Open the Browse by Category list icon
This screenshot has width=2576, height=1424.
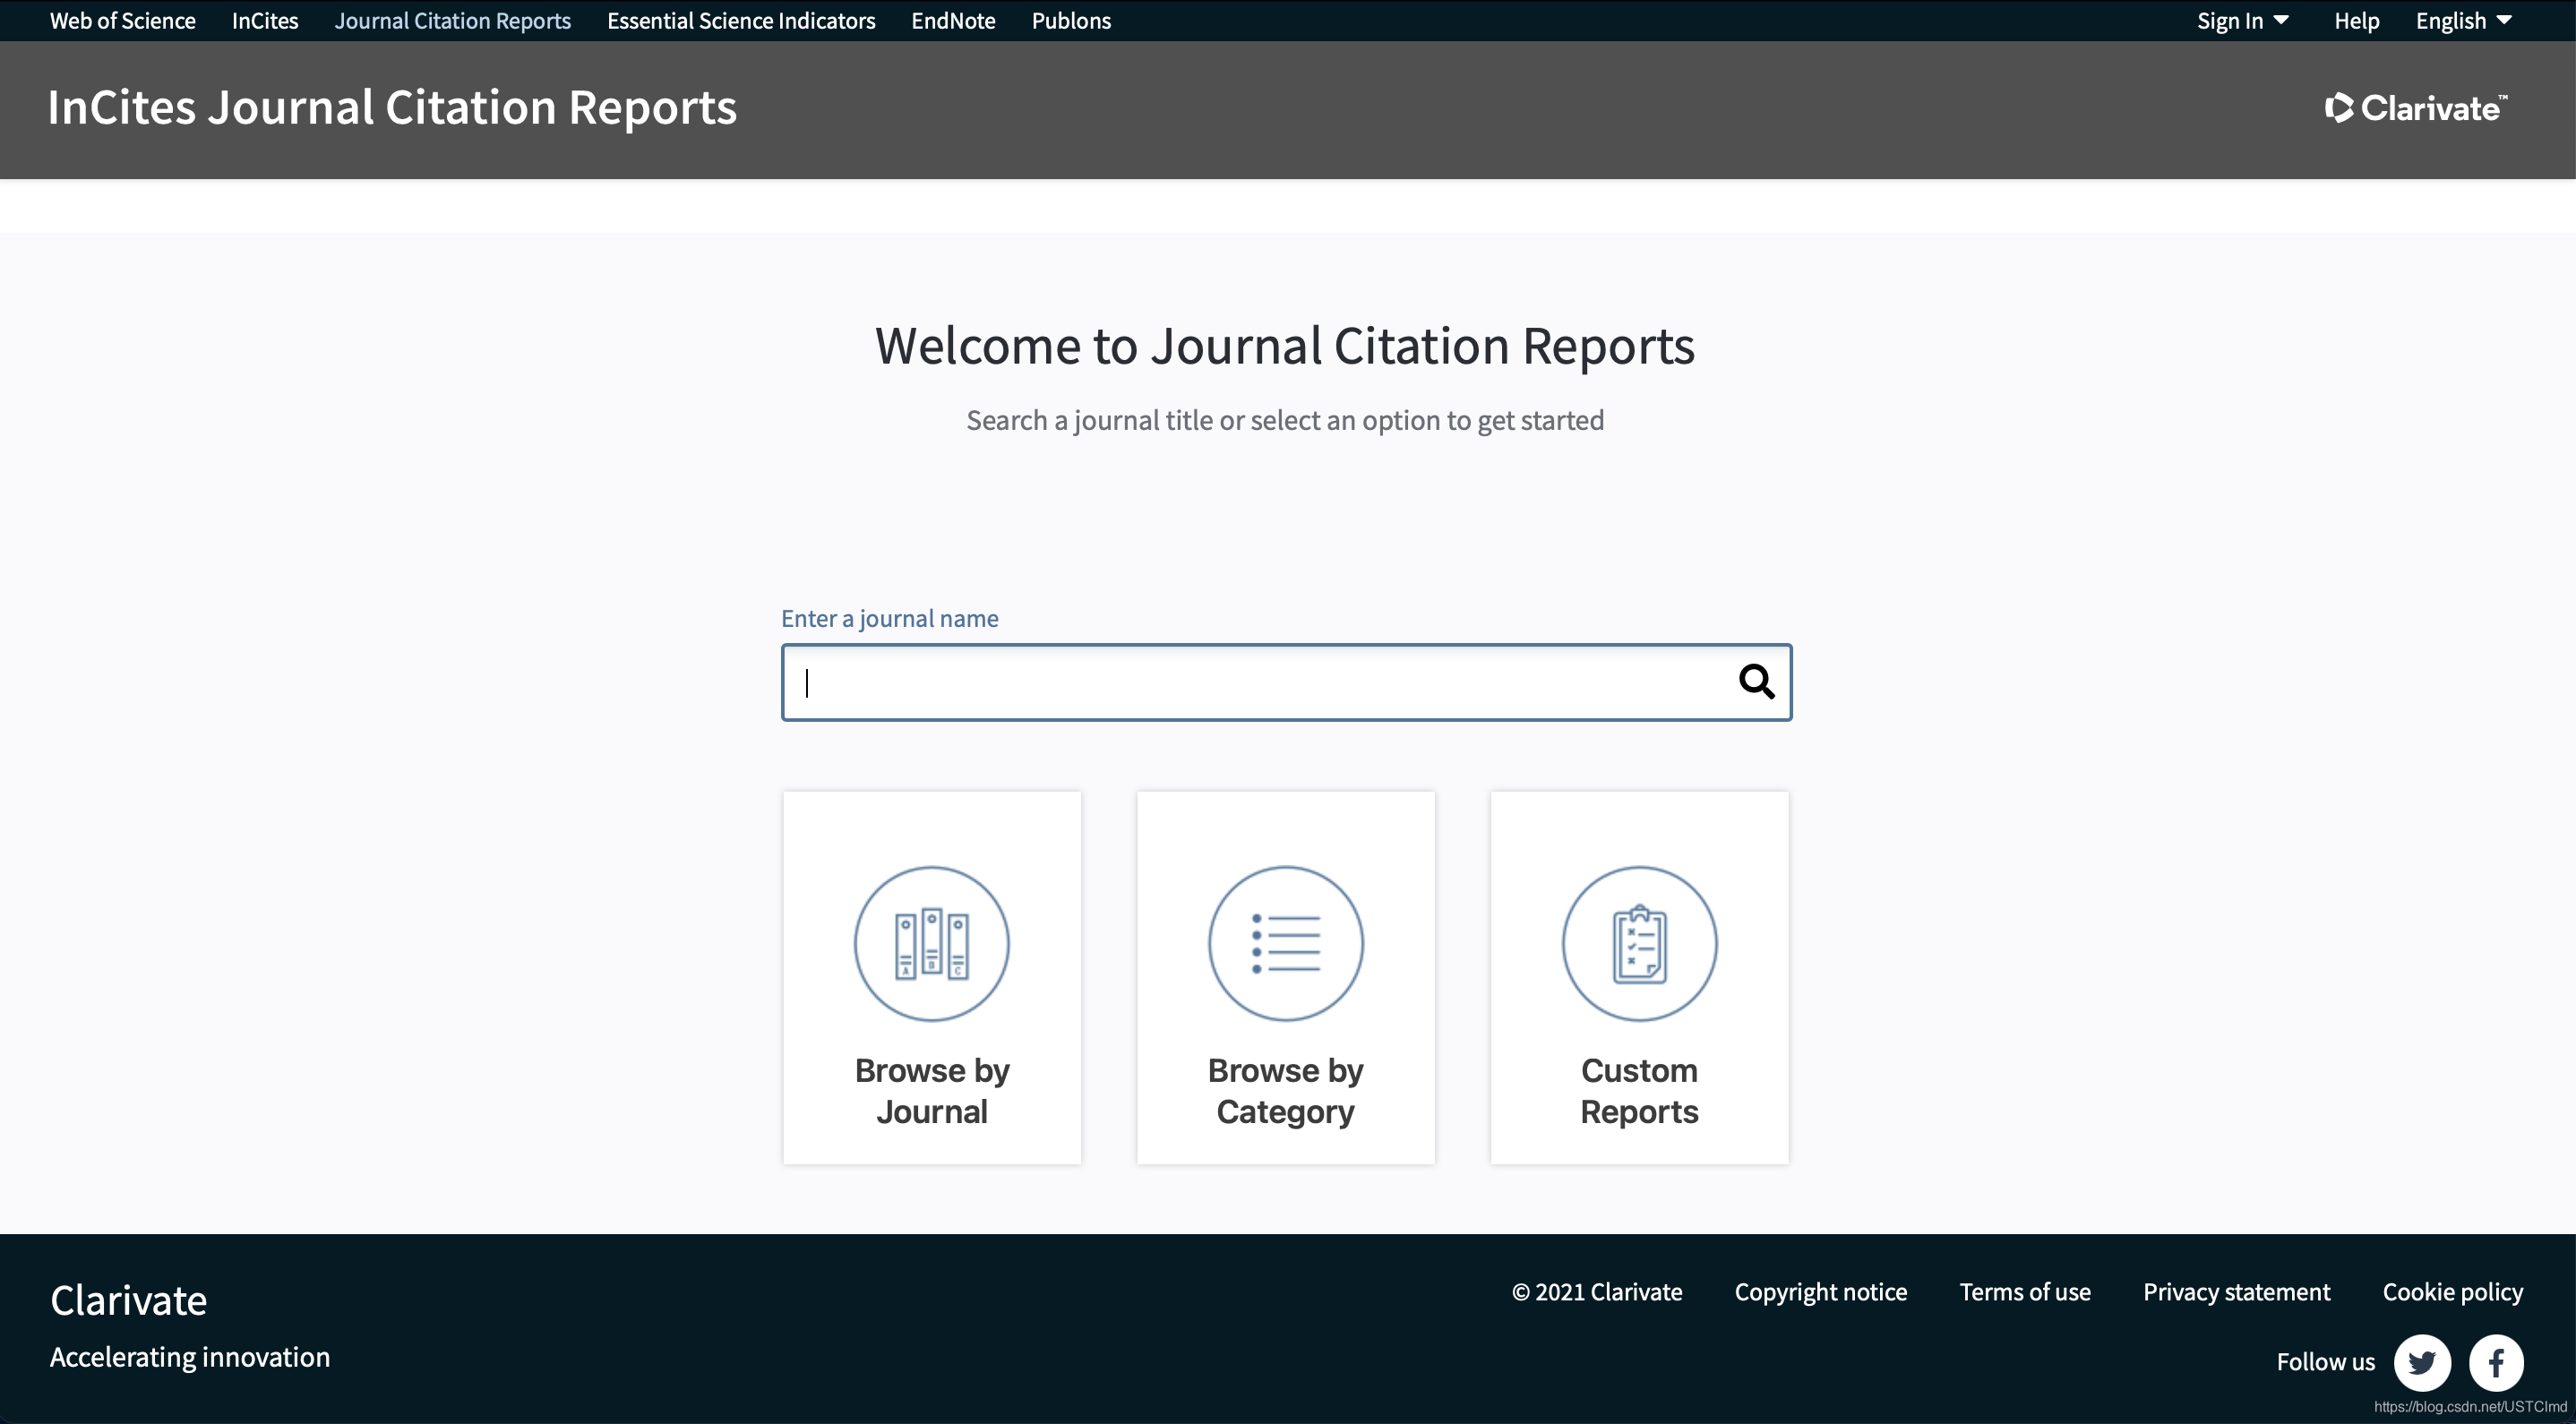tap(1285, 943)
